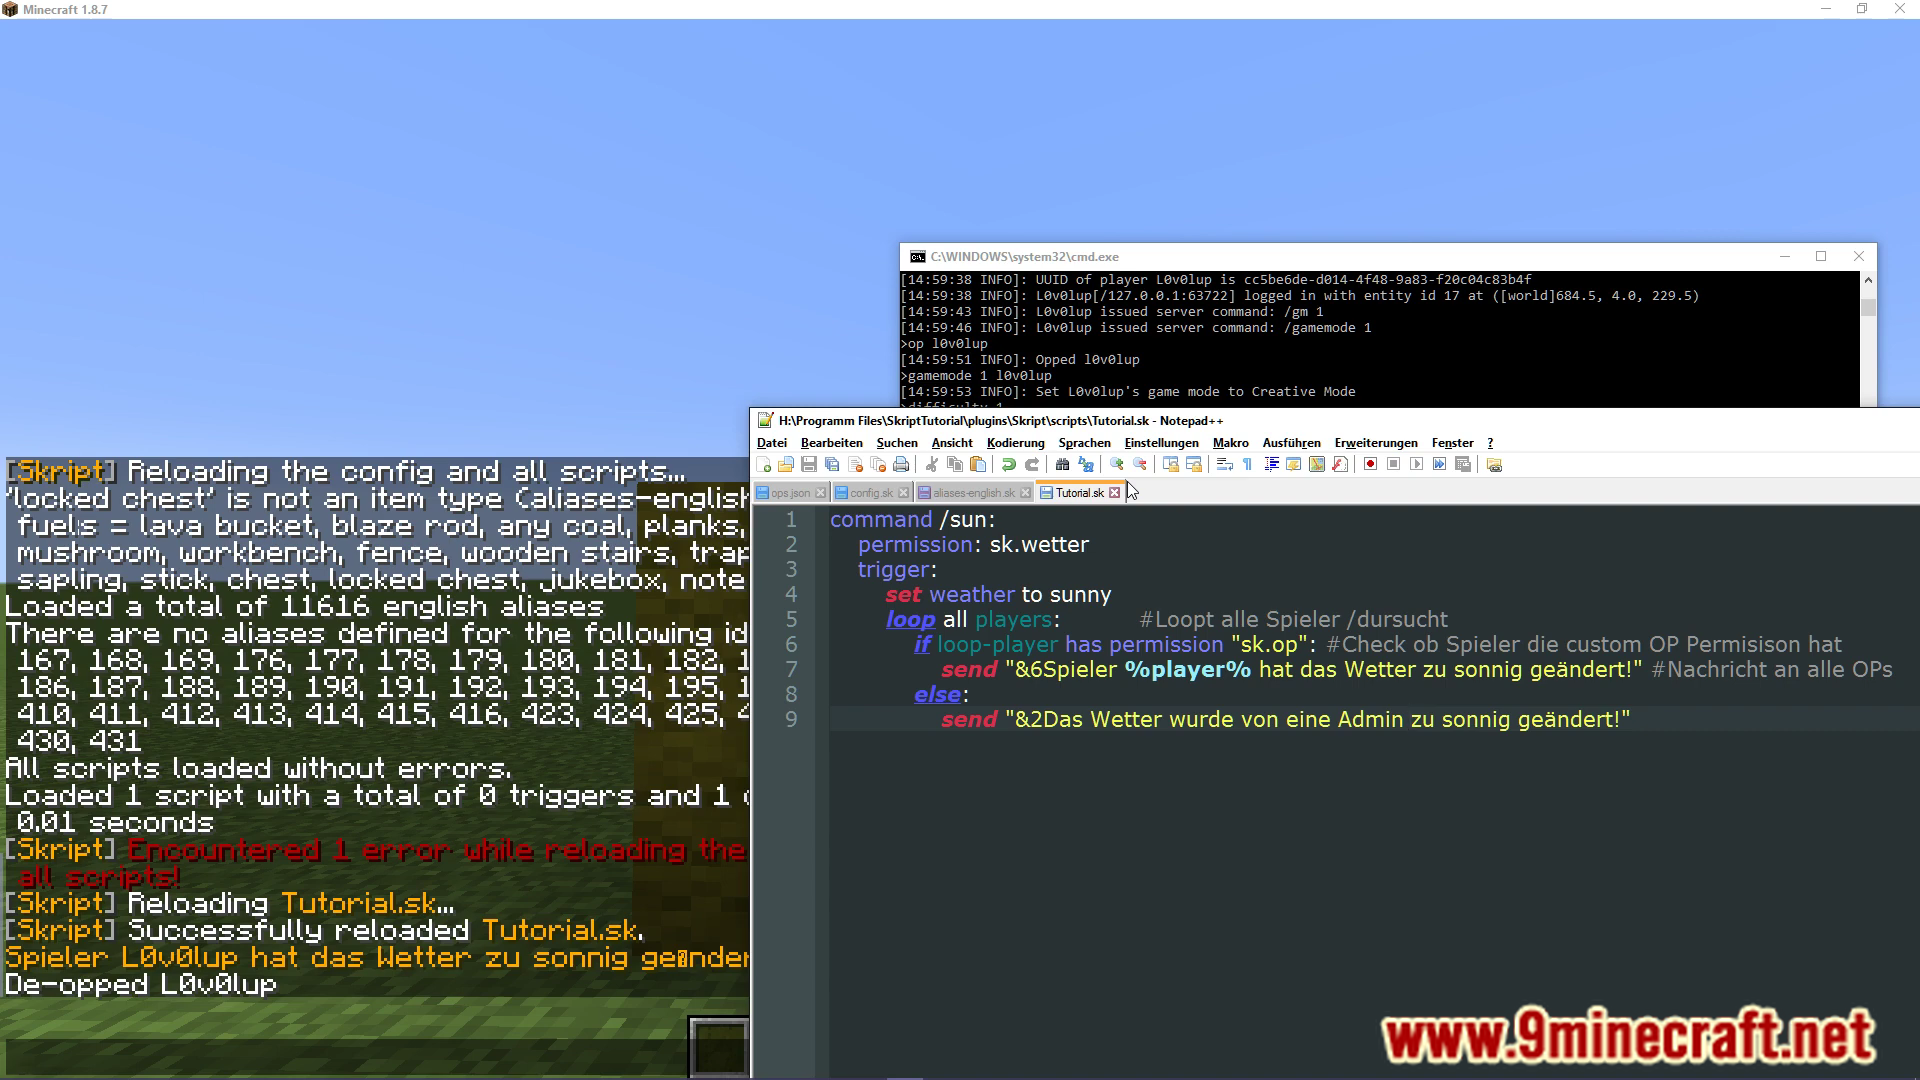
Task: Click Zoom In magnifier icon
Action: [x=1117, y=464]
